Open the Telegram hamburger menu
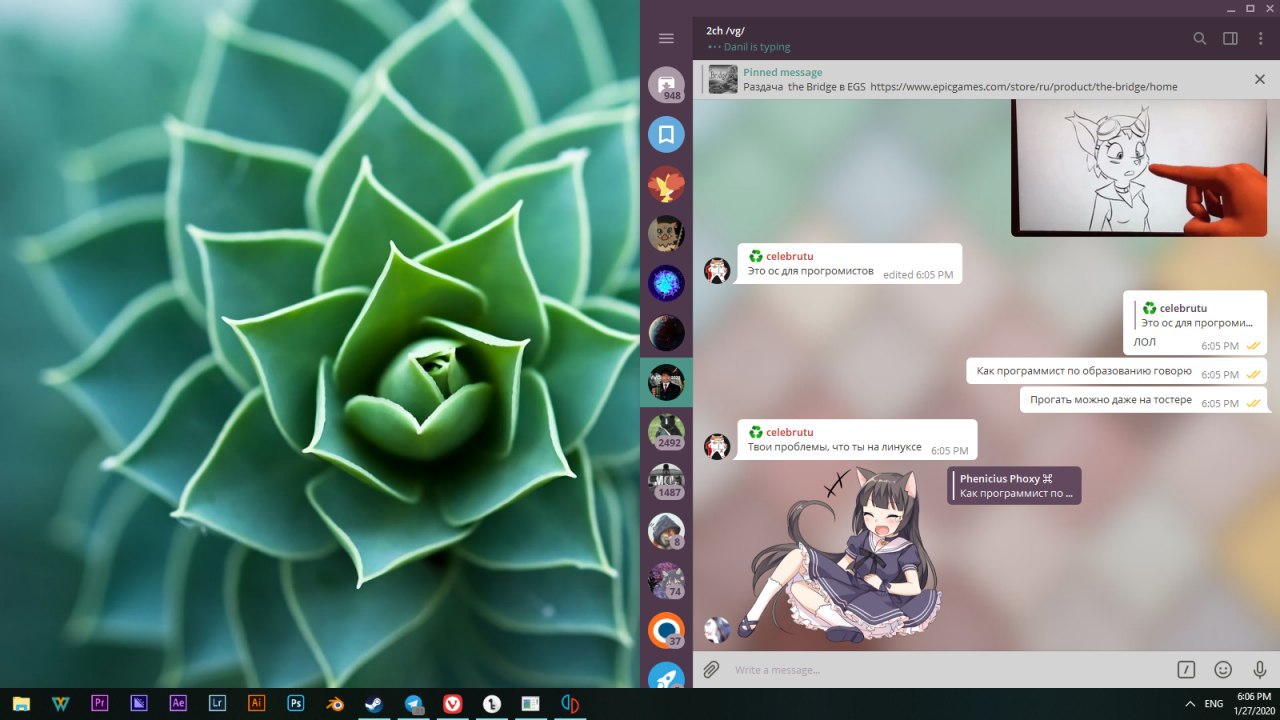The image size is (1280, 720). (666, 39)
